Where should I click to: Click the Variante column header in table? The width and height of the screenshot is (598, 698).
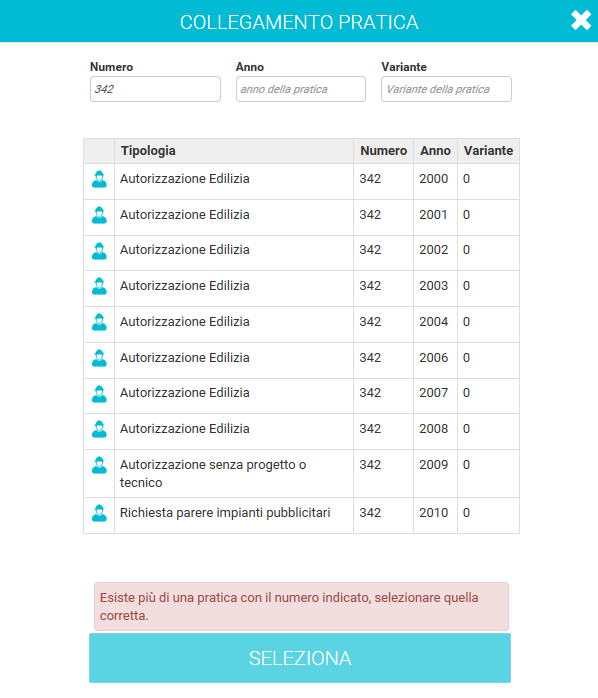coord(488,150)
